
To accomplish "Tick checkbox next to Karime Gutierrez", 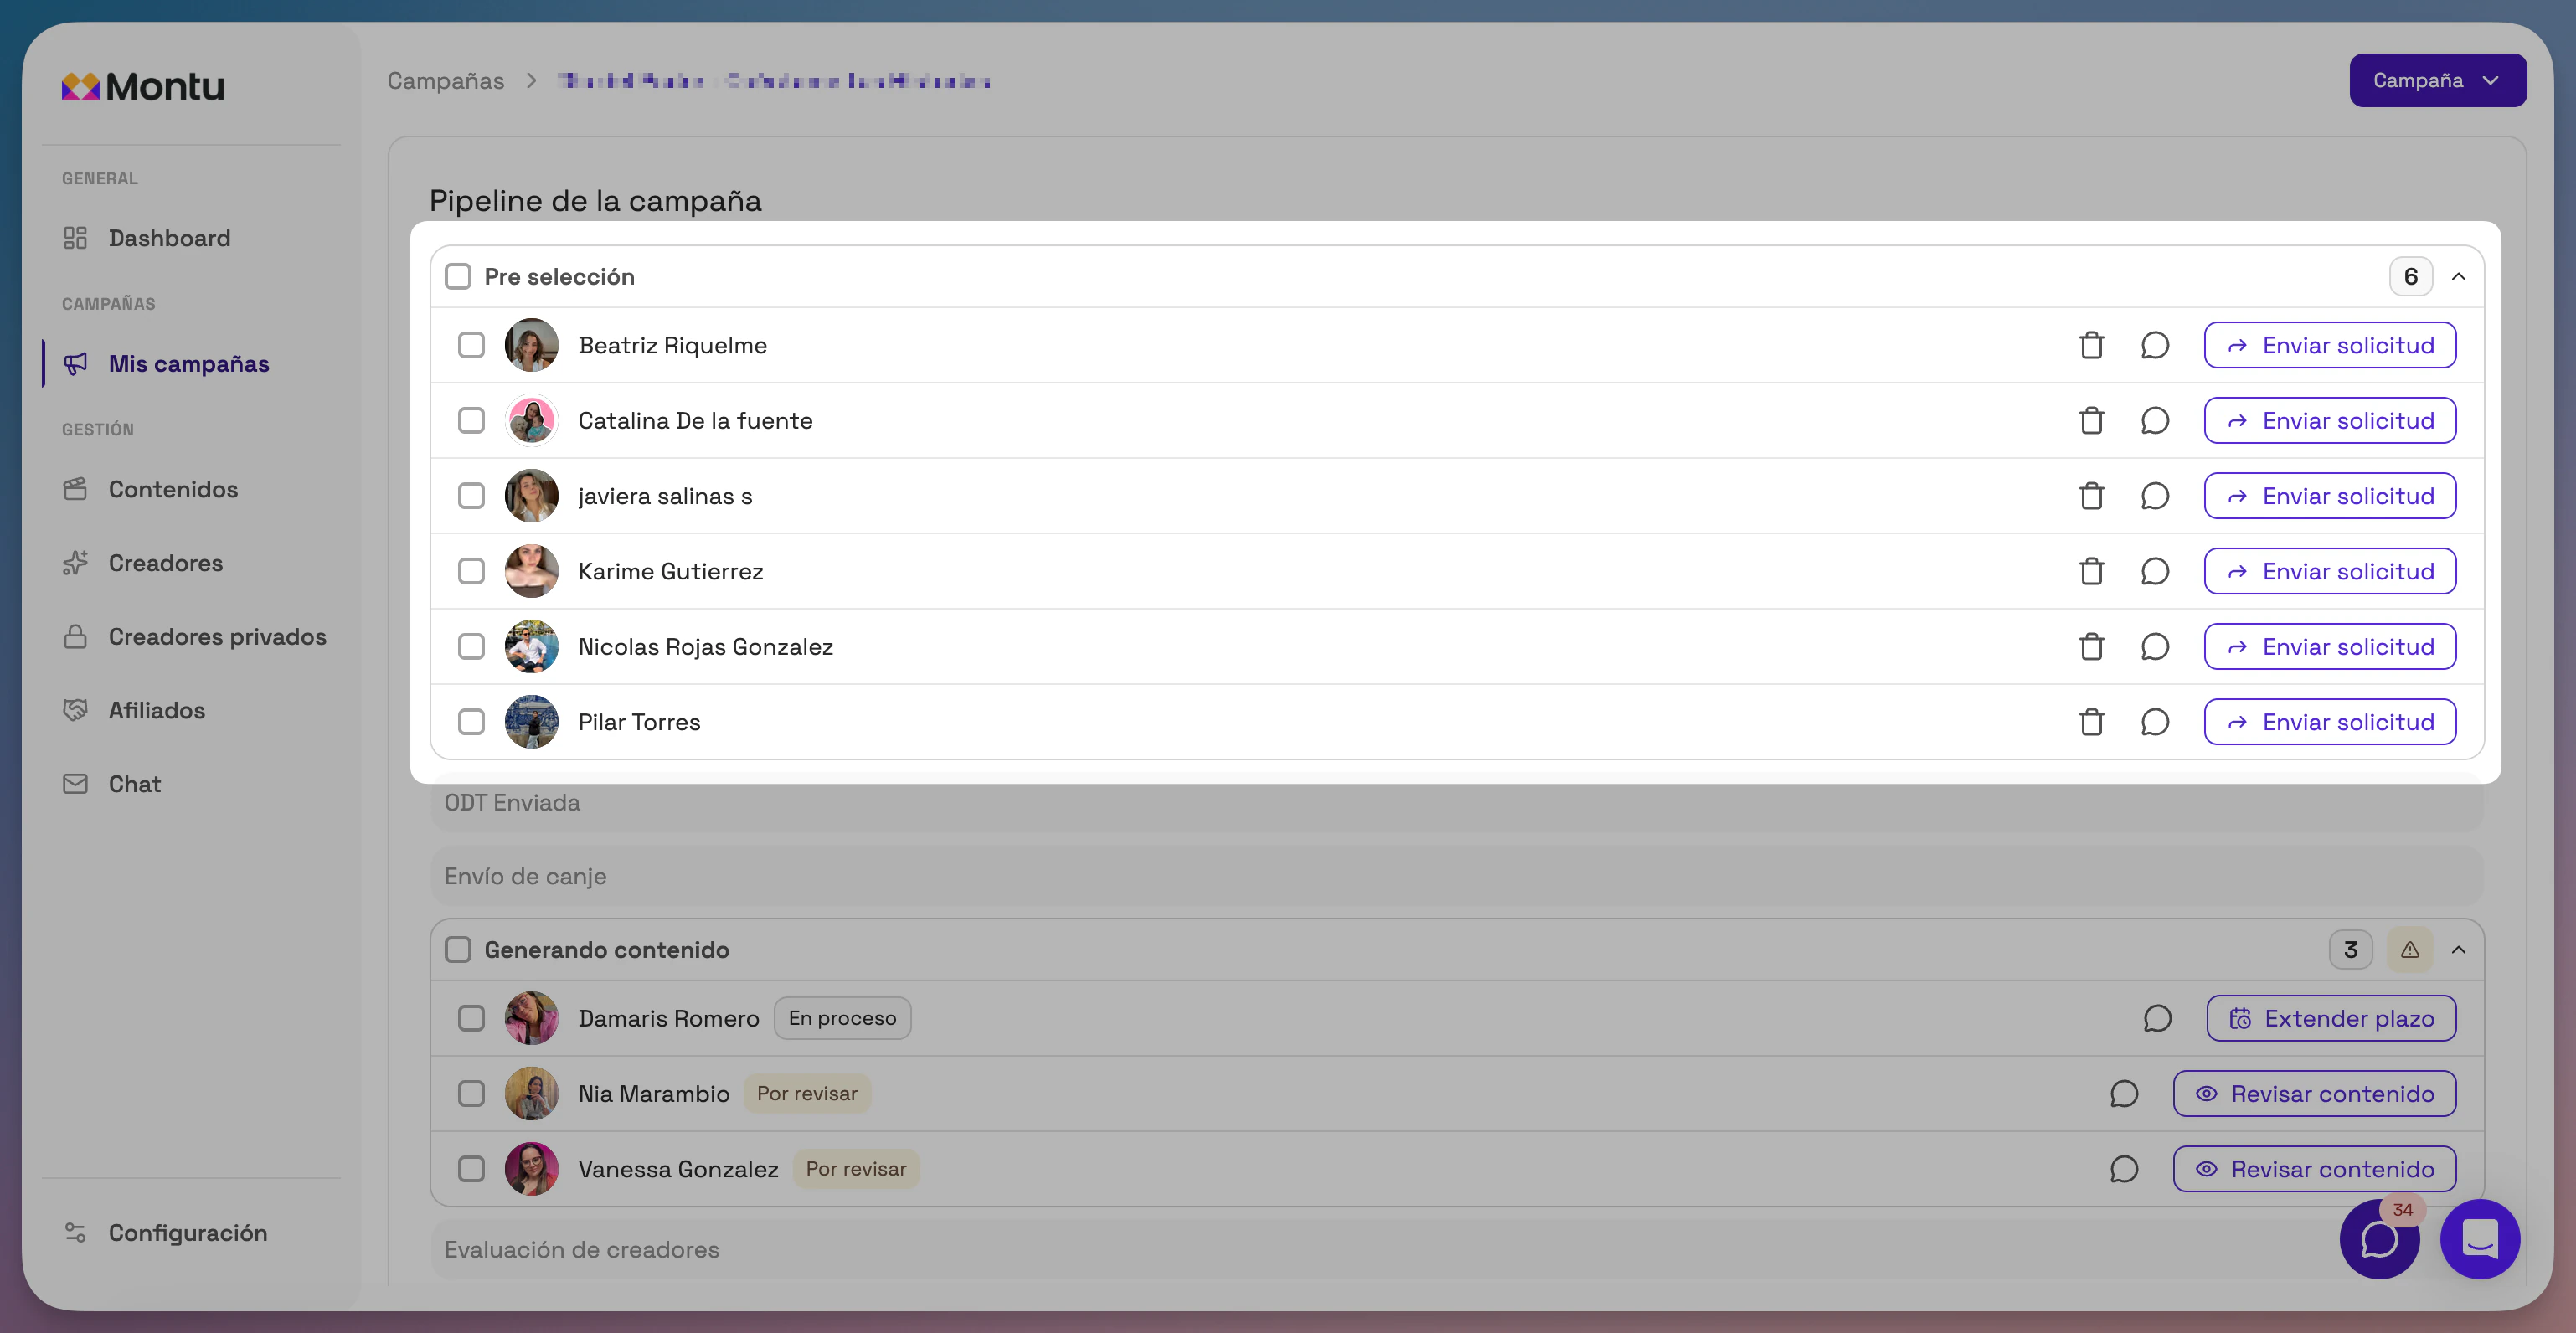I will point(471,571).
